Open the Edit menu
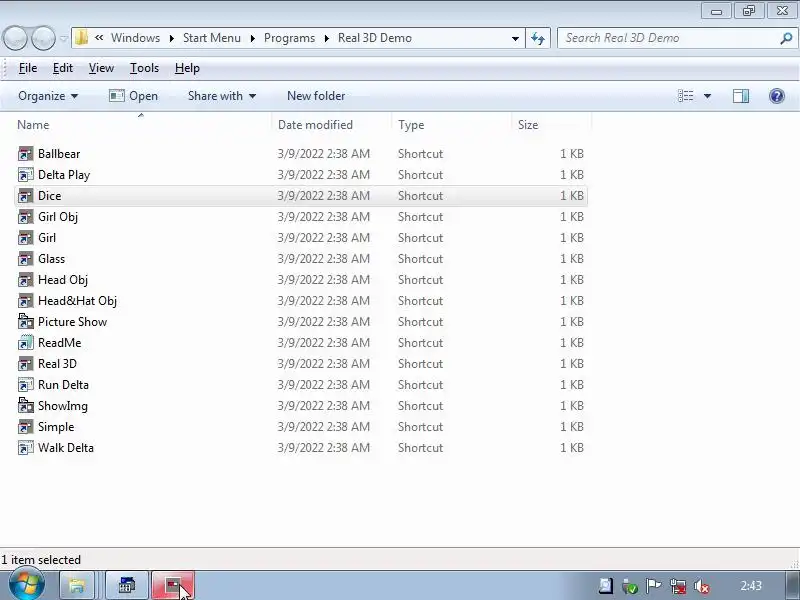The width and height of the screenshot is (800, 600). coord(63,68)
